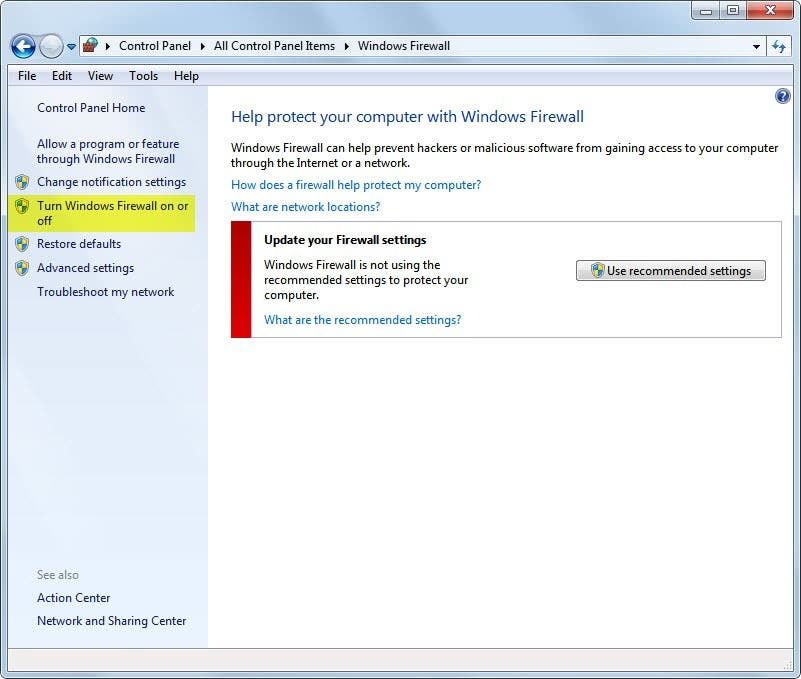Click the Windows Firewall breadcrumb

coord(404,46)
